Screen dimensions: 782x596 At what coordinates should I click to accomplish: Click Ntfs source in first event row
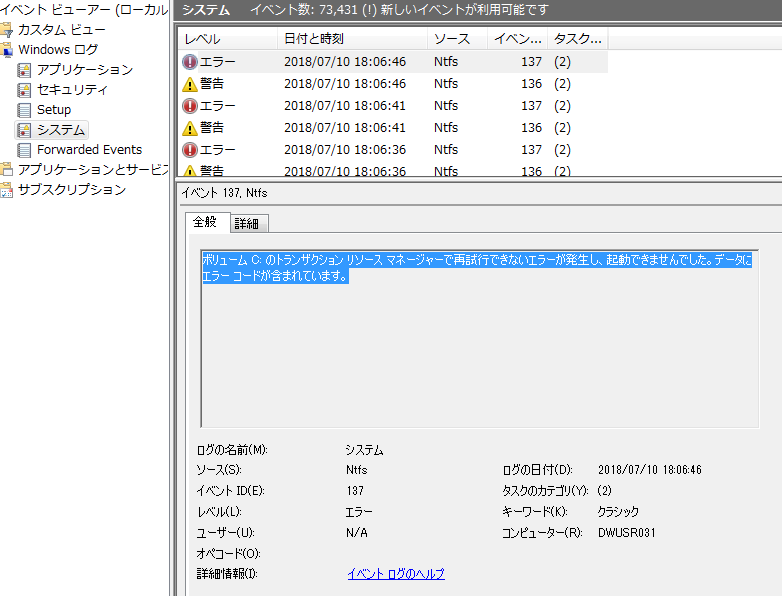[446, 62]
